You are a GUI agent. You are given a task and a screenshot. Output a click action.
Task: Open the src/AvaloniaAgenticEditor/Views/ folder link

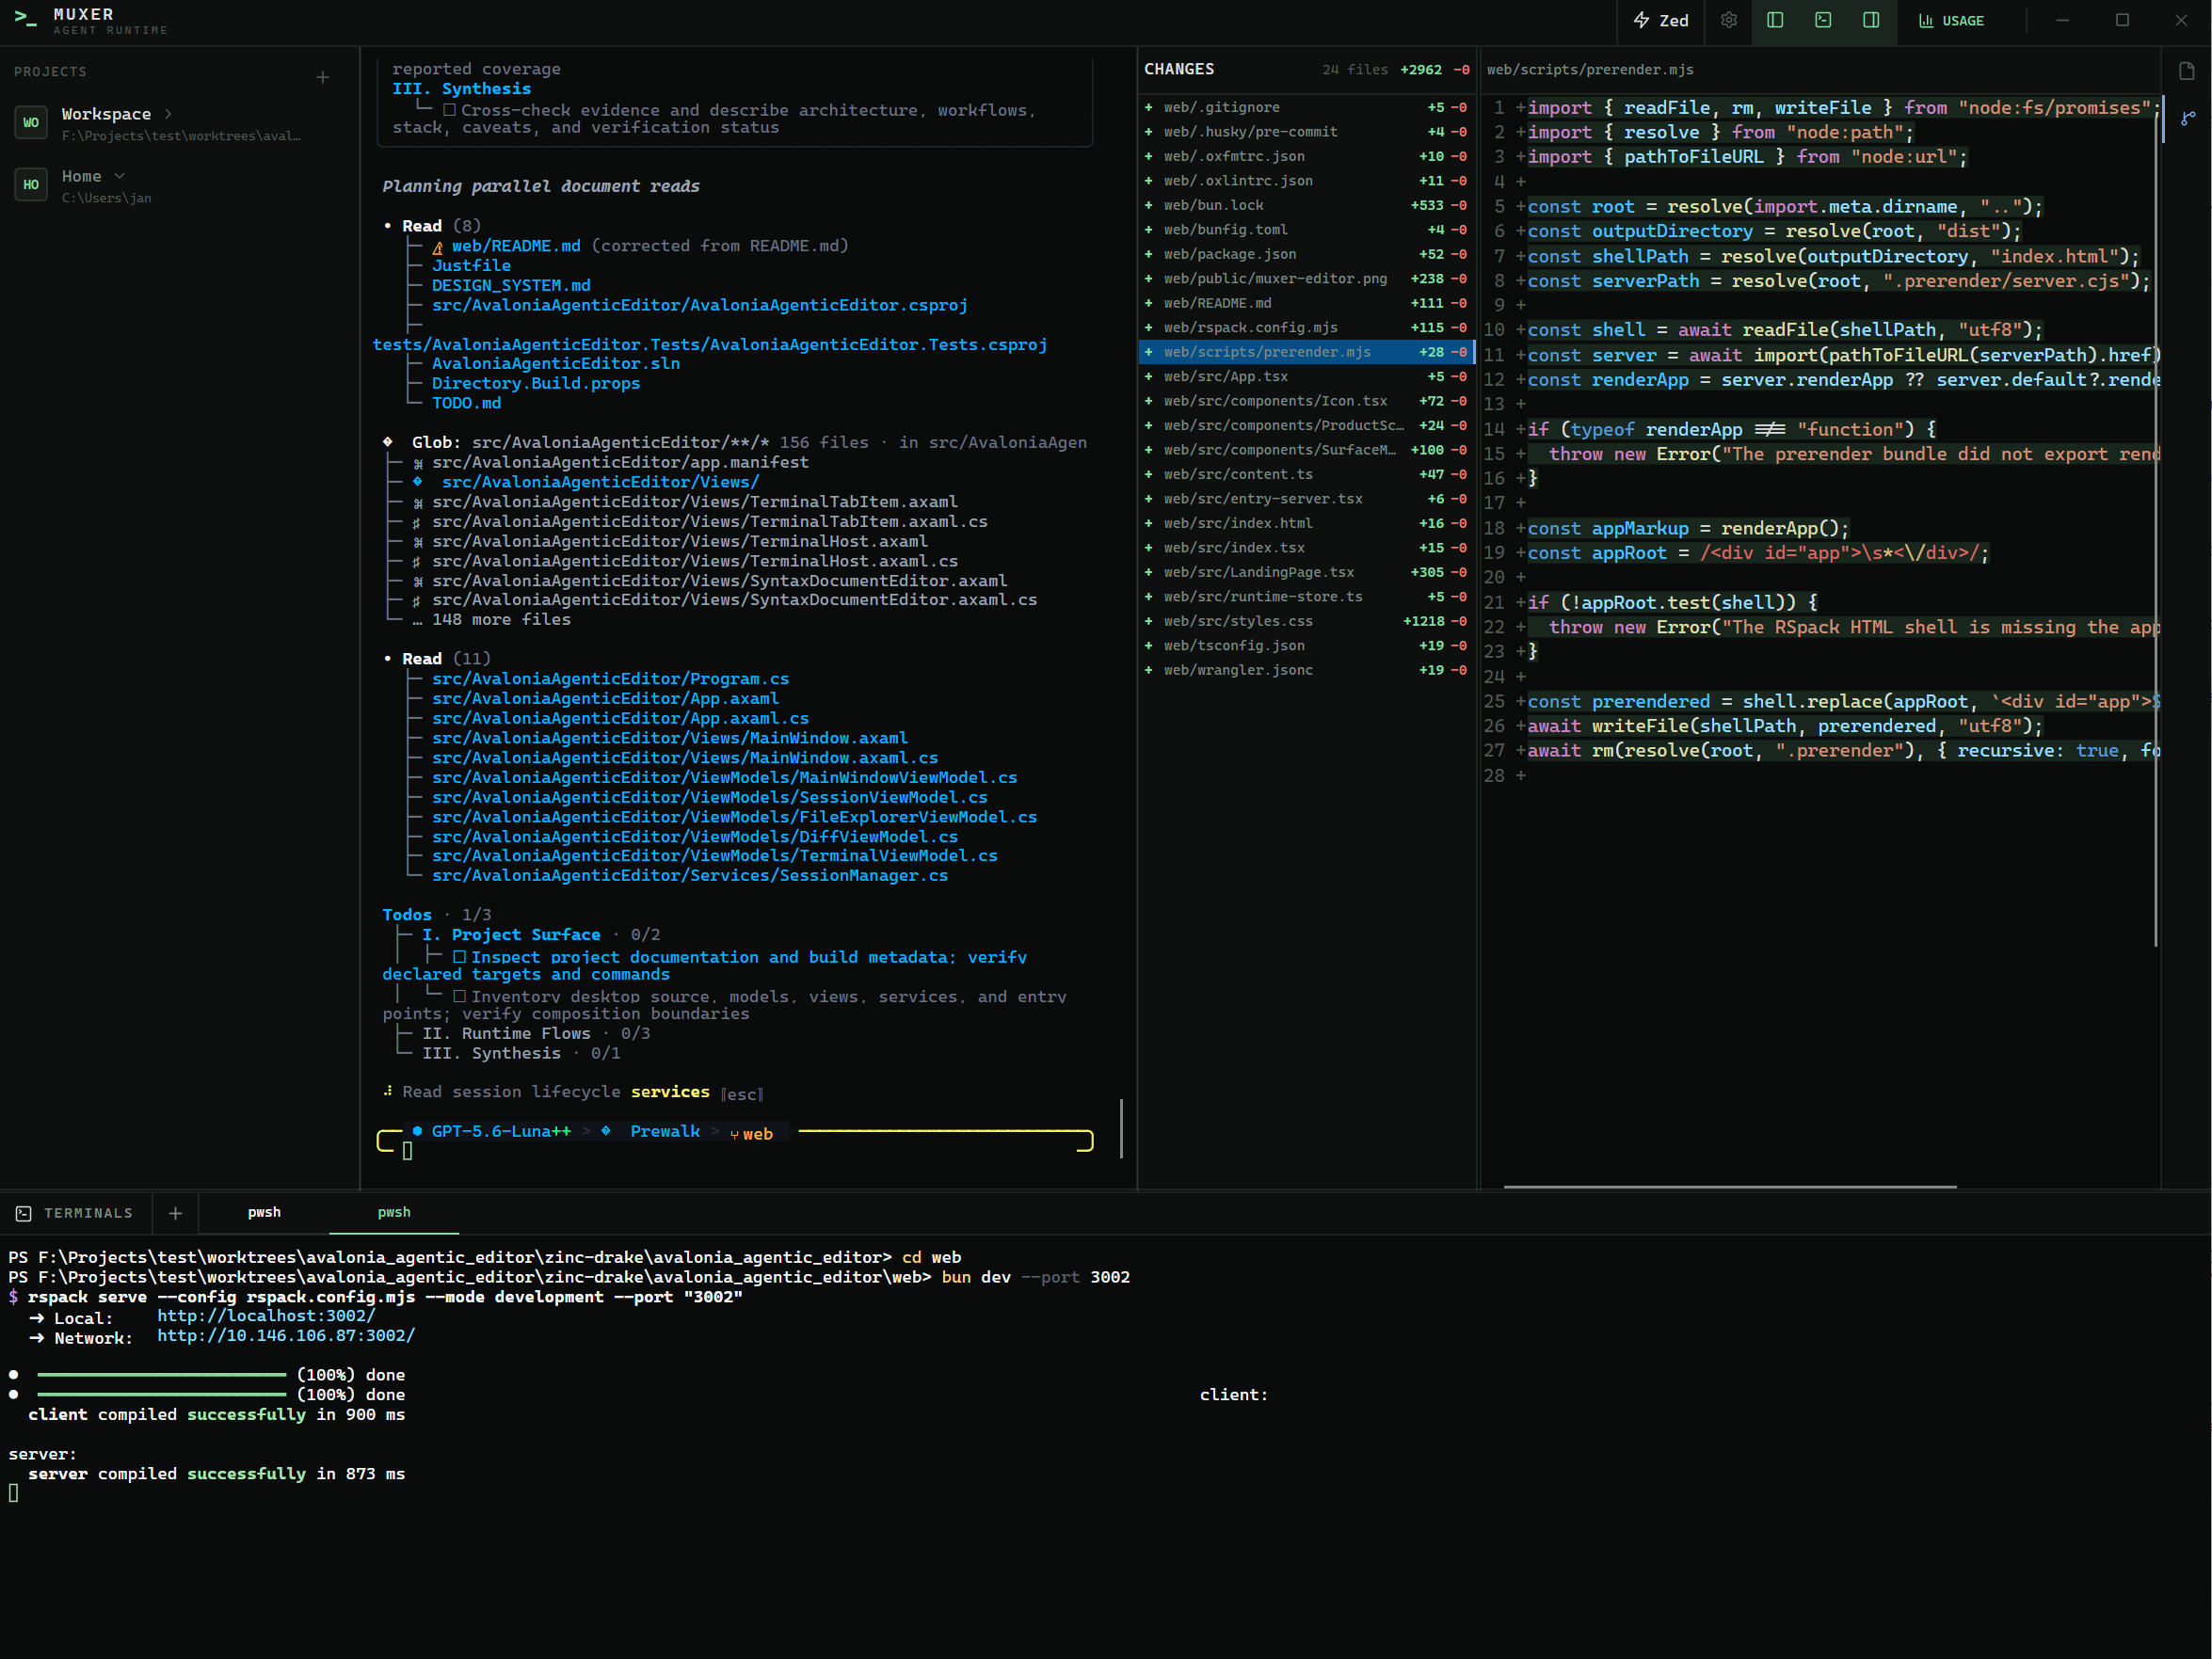click(x=600, y=482)
